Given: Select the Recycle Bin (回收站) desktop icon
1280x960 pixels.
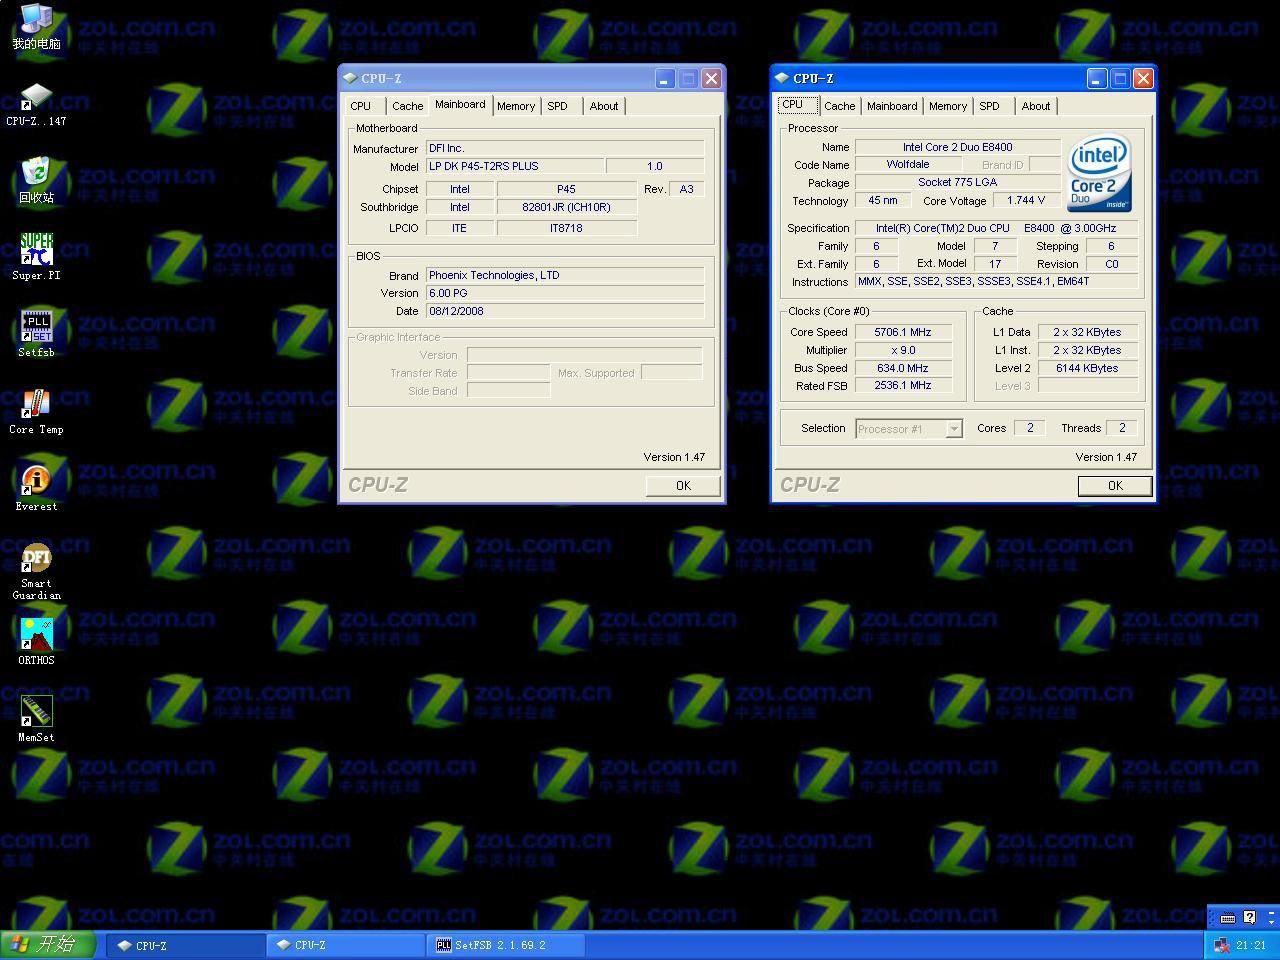Looking at the screenshot, I should (36, 180).
